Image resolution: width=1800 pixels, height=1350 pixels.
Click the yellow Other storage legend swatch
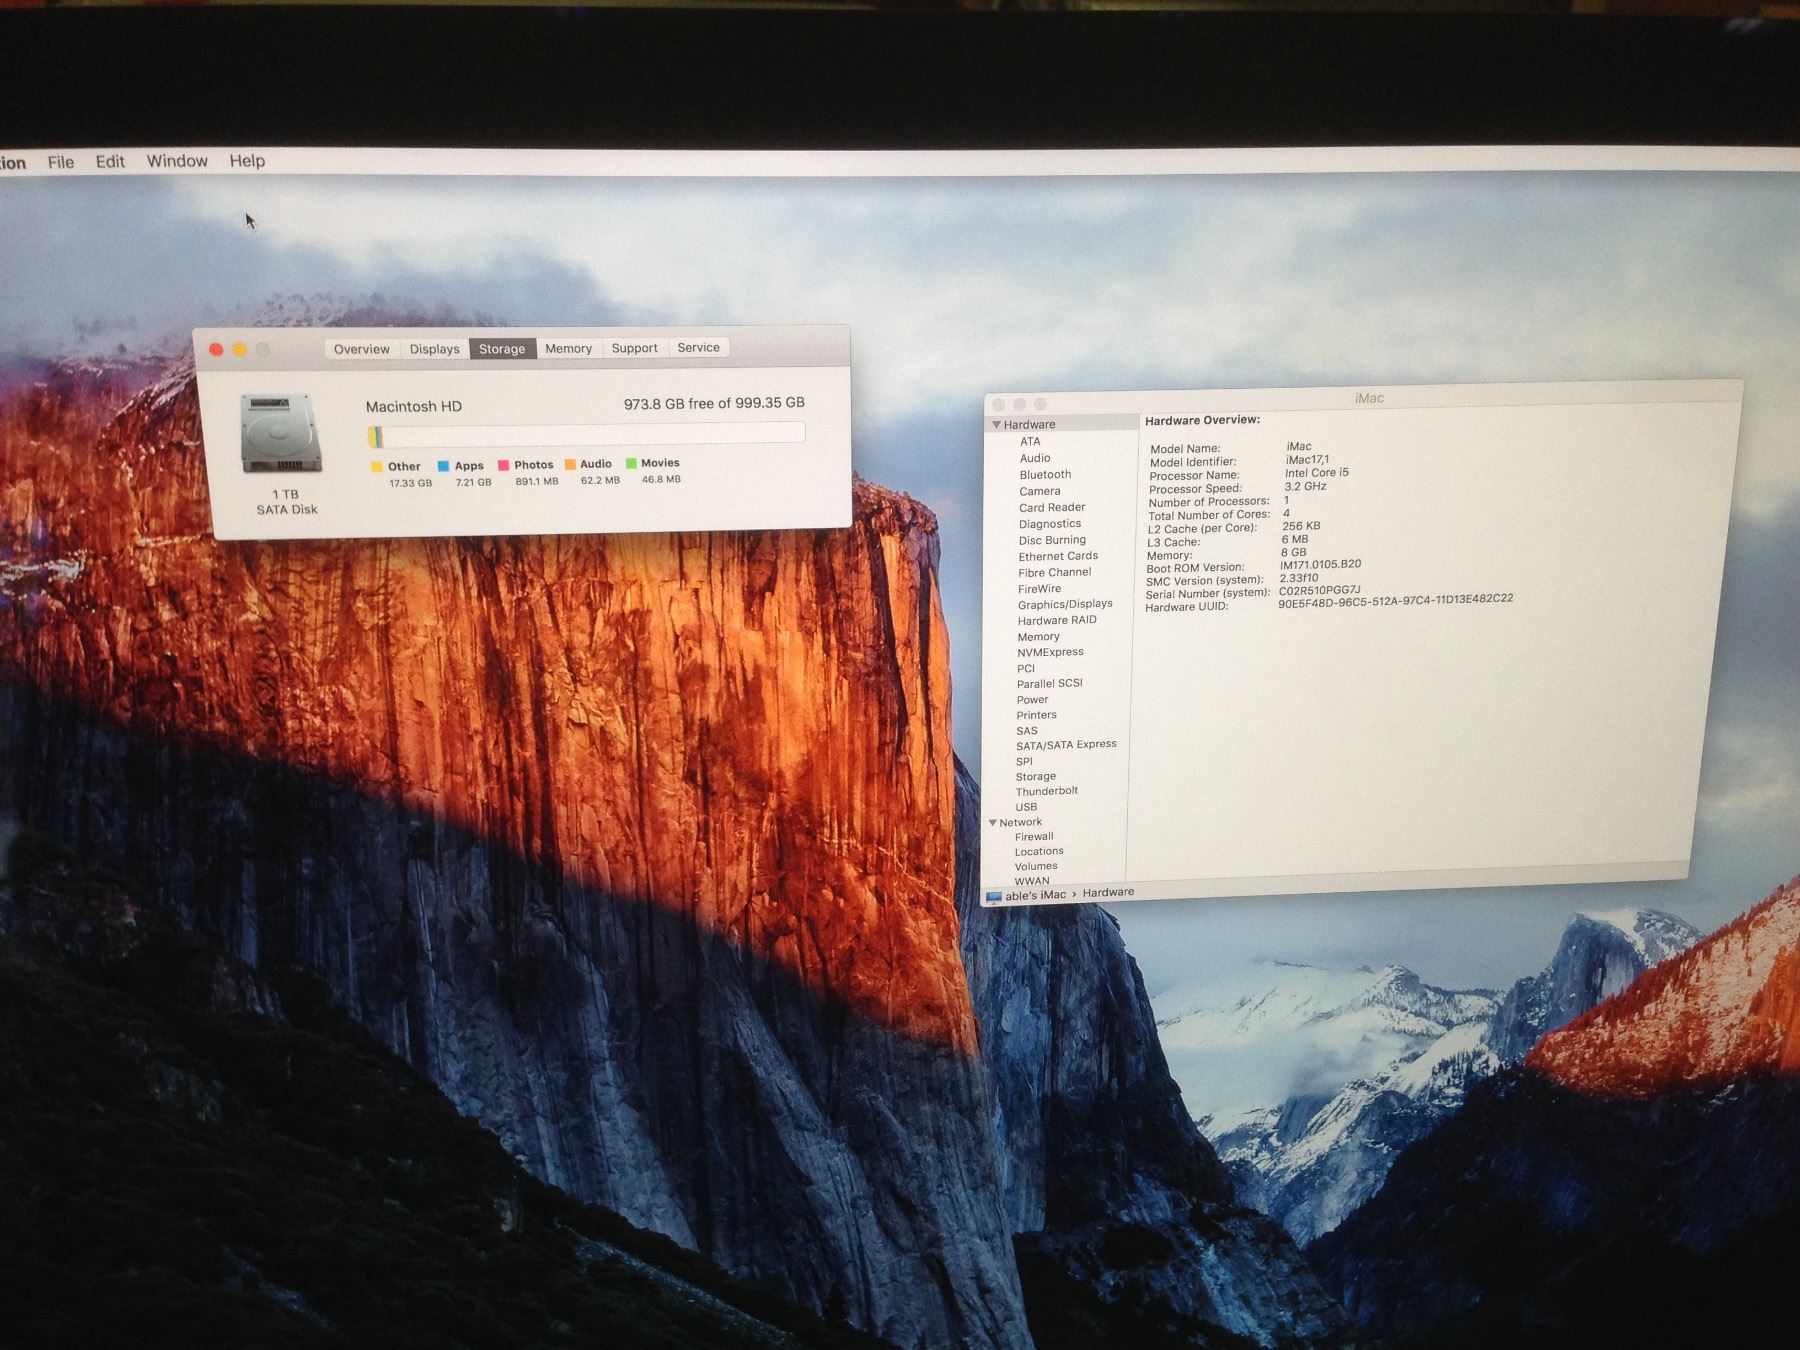coord(376,467)
